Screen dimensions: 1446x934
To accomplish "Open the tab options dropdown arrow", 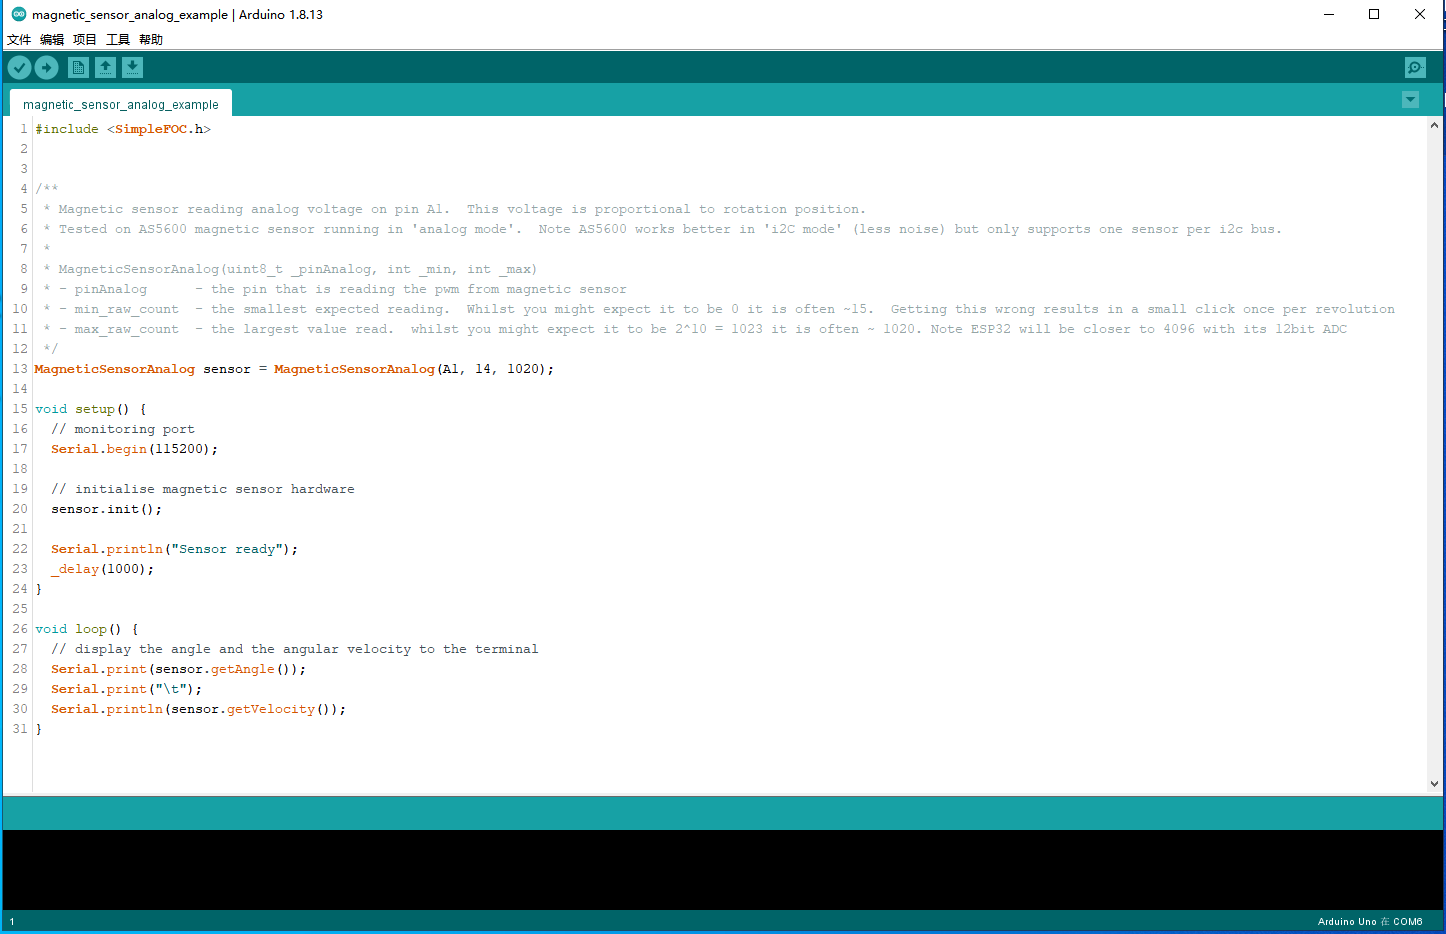I will 1410,100.
